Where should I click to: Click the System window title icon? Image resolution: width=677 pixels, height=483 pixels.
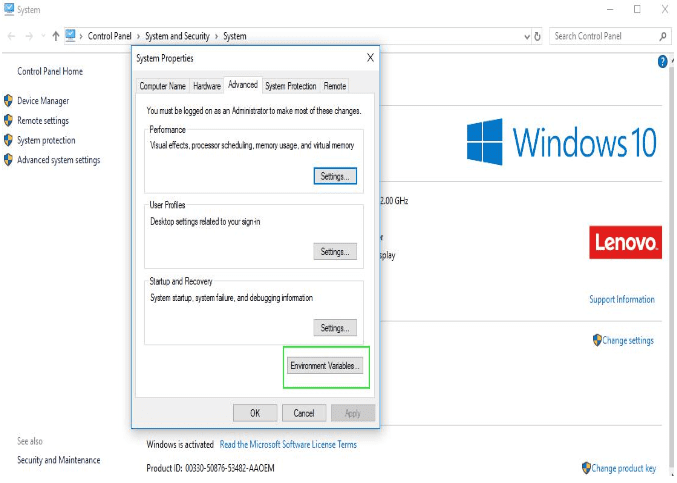[x=9, y=9]
